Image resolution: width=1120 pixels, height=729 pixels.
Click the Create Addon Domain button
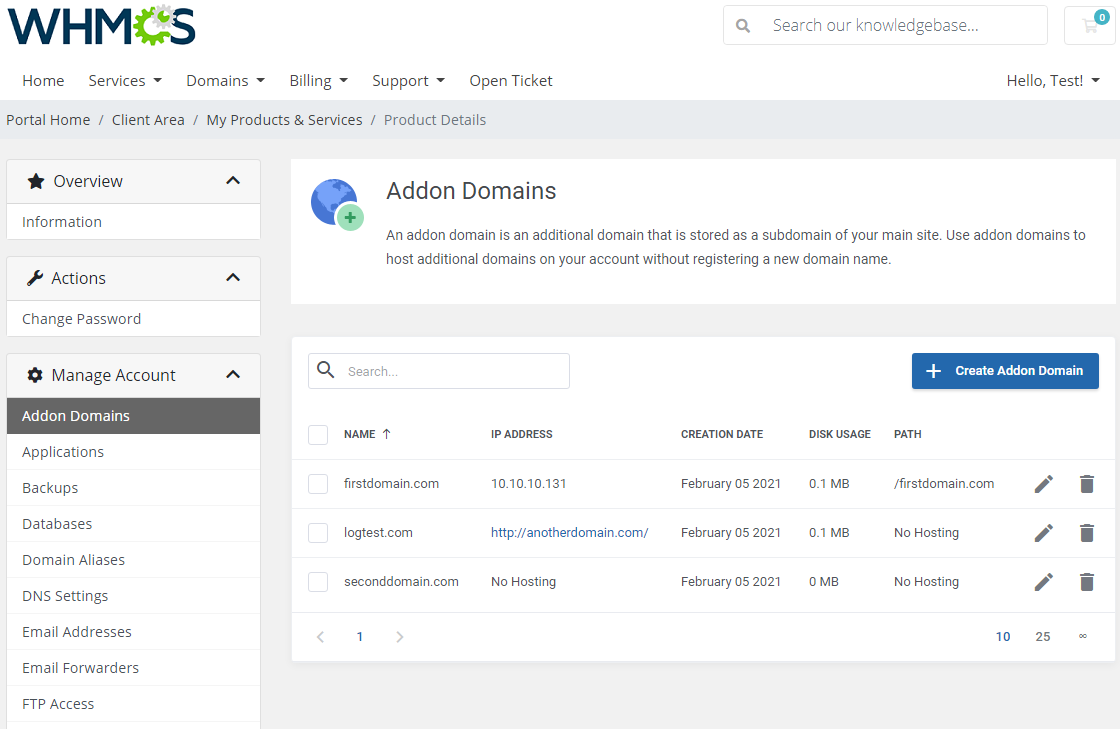pyautogui.click(x=1005, y=371)
